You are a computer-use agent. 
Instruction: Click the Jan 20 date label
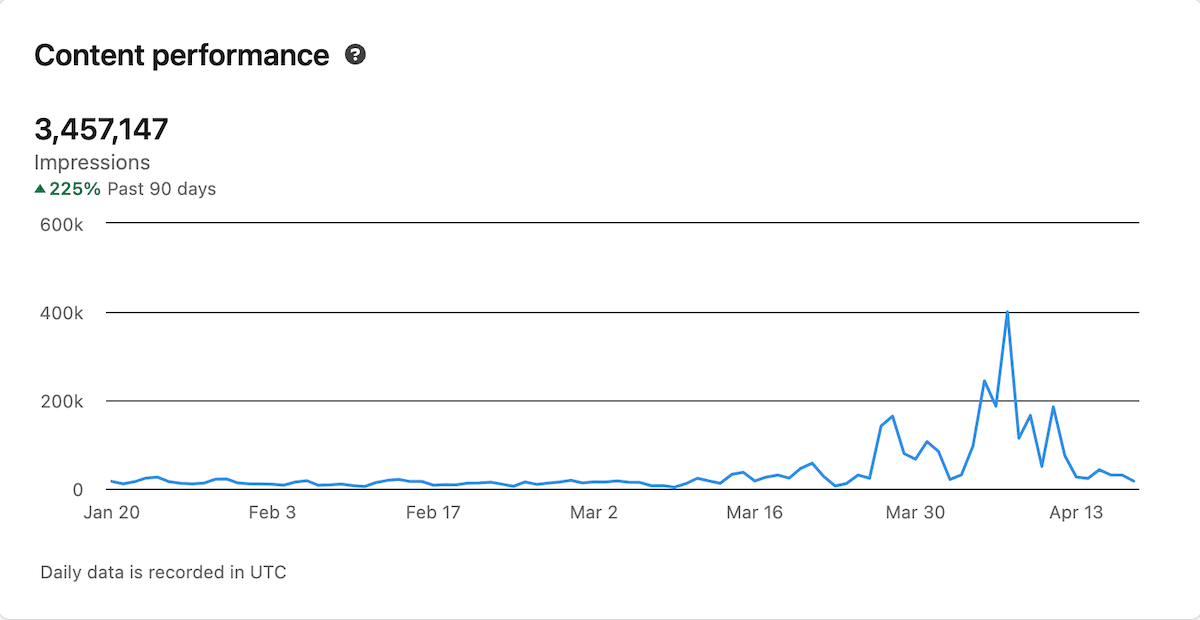[x=110, y=512]
